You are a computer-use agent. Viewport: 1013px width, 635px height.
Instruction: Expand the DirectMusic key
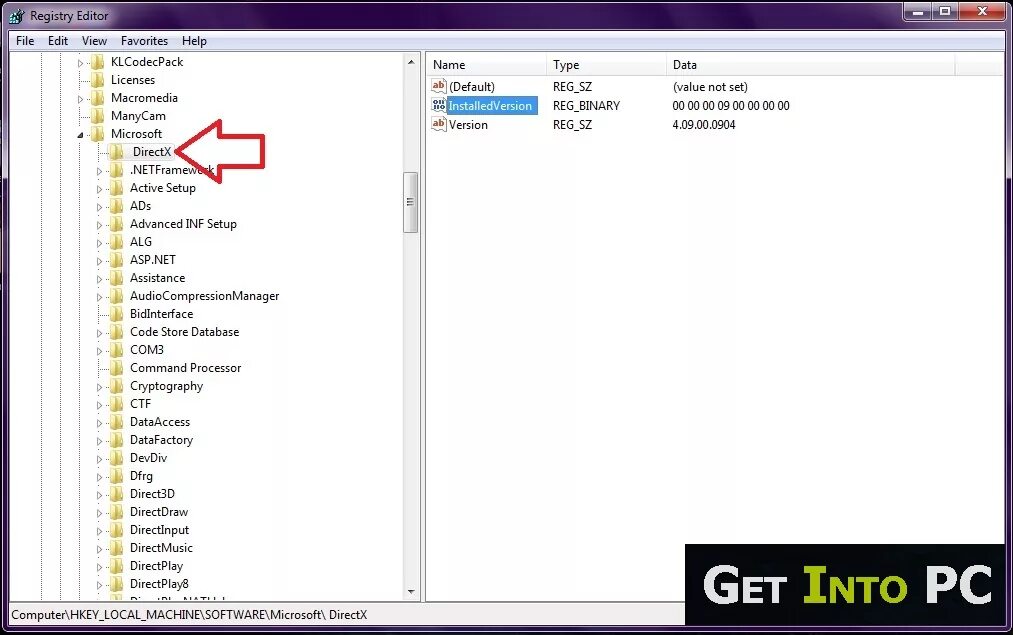click(x=99, y=548)
